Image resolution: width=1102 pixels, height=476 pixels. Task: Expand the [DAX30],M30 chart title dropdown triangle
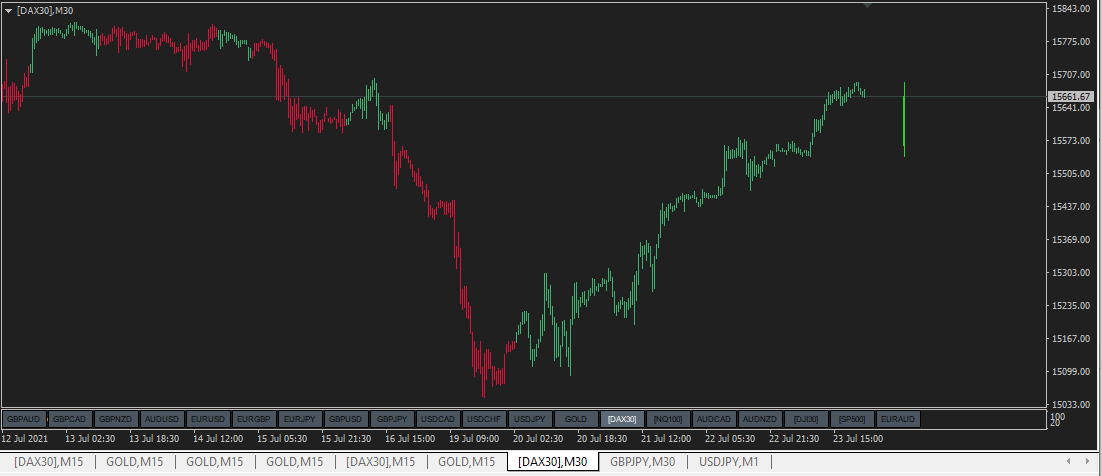[8, 11]
